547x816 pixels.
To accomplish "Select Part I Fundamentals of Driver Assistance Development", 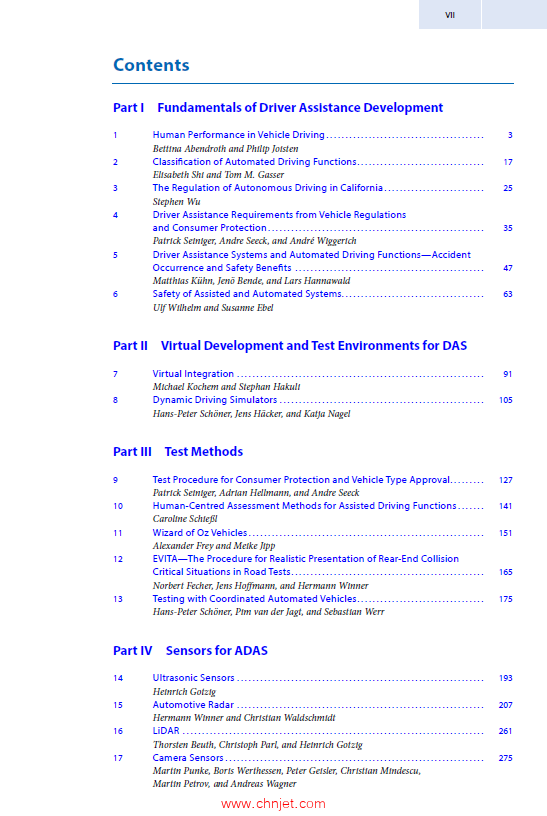I will coord(278,108).
